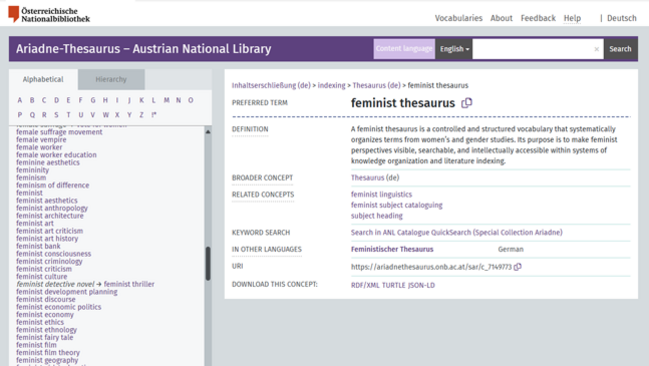Jump to letter O in the alphabet index
Image resolution: width=649 pixels, height=366 pixels.
pyautogui.click(x=191, y=100)
